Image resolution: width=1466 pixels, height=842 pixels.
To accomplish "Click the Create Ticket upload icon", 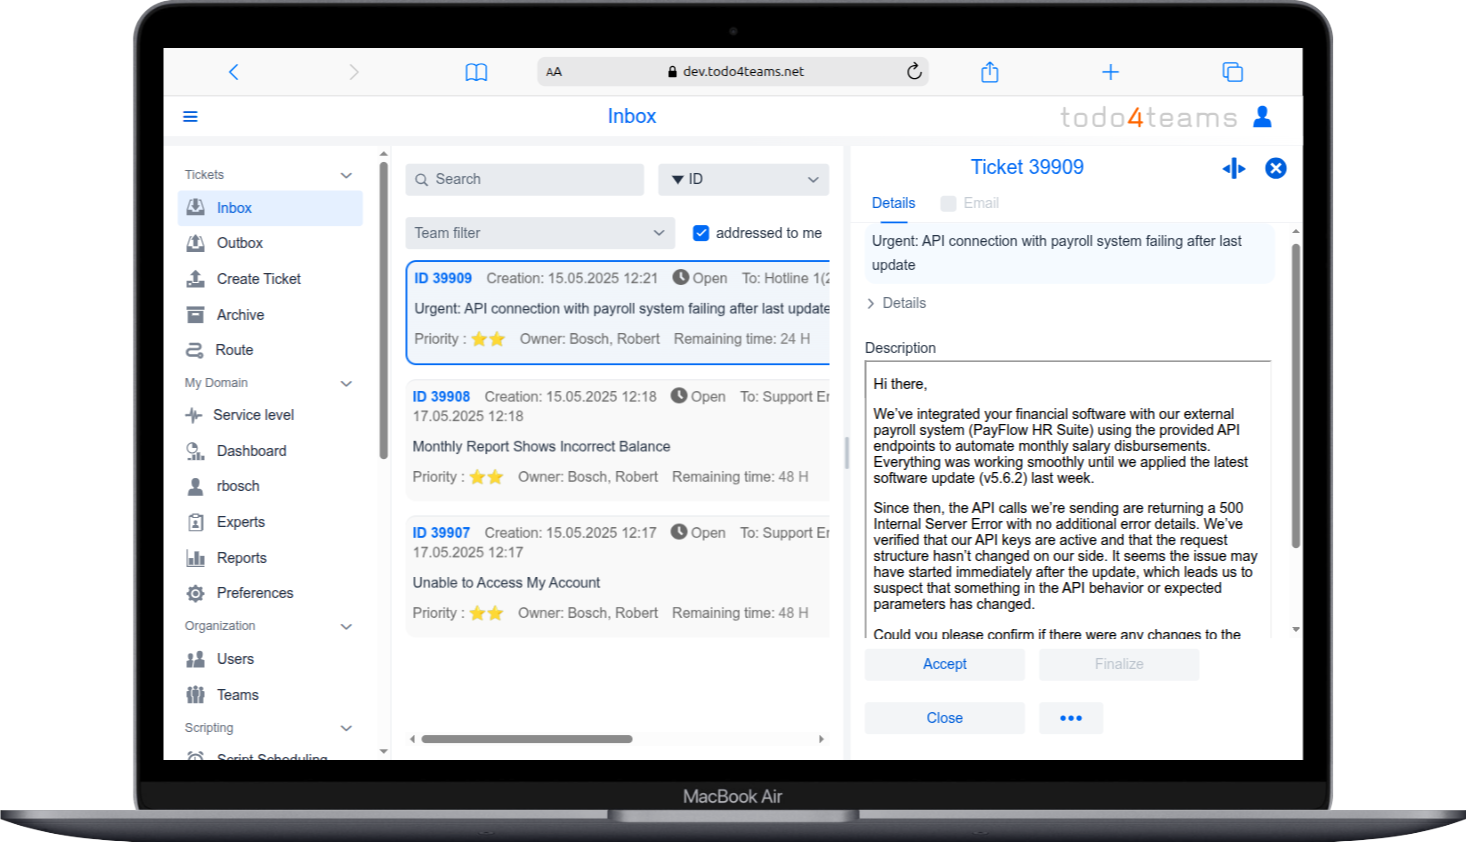I will point(196,279).
